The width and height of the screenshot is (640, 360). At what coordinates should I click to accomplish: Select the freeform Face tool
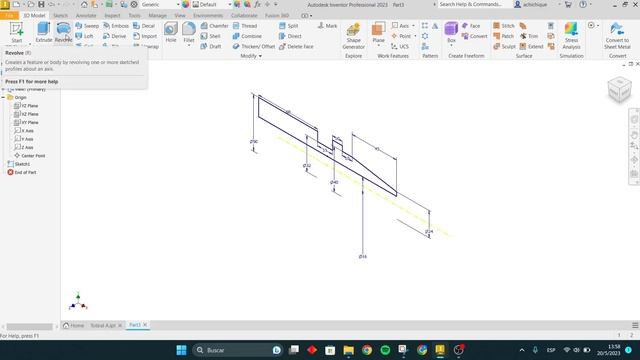click(471, 26)
